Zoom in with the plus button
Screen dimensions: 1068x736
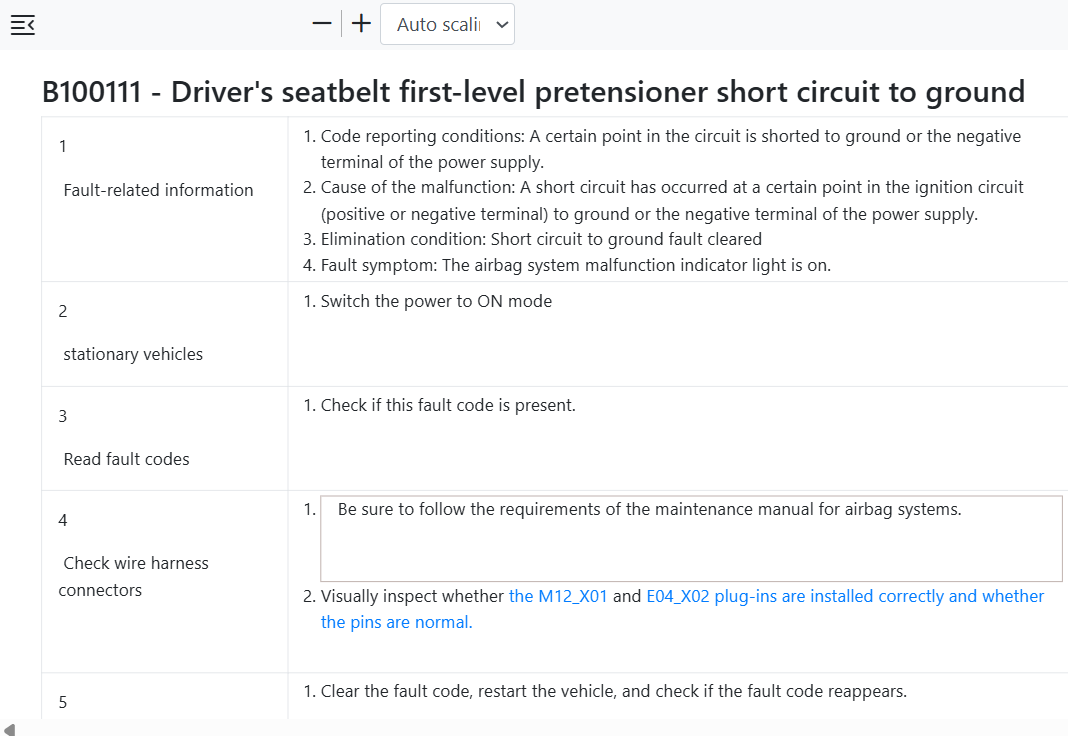(x=361, y=24)
